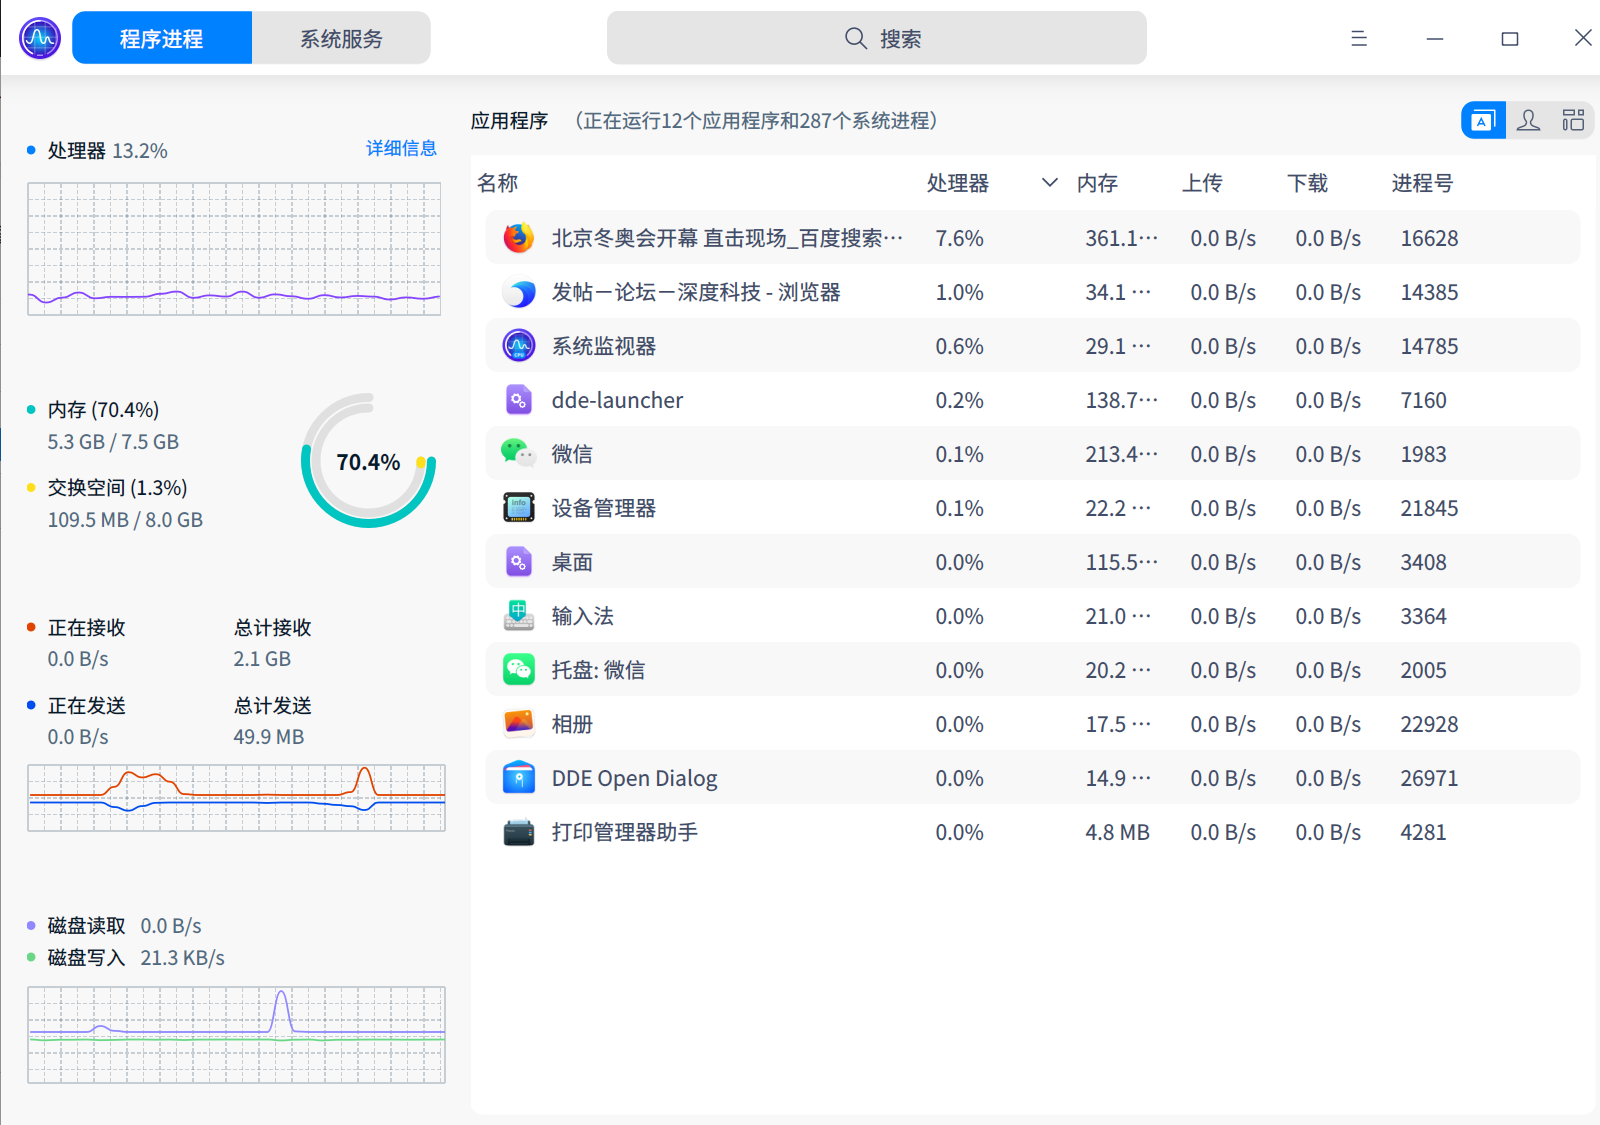Click the printer icon next to 打印管理器助手
Image resolution: width=1600 pixels, height=1125 pixels.
tap(519, 831)
